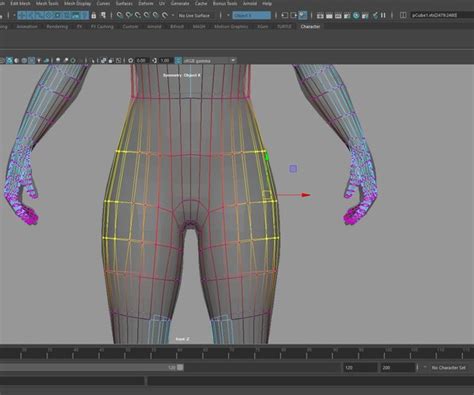Switch to the Rendering shelf tab
The width and height of the screenshot is (474, 395).
(x=57, y=26)
